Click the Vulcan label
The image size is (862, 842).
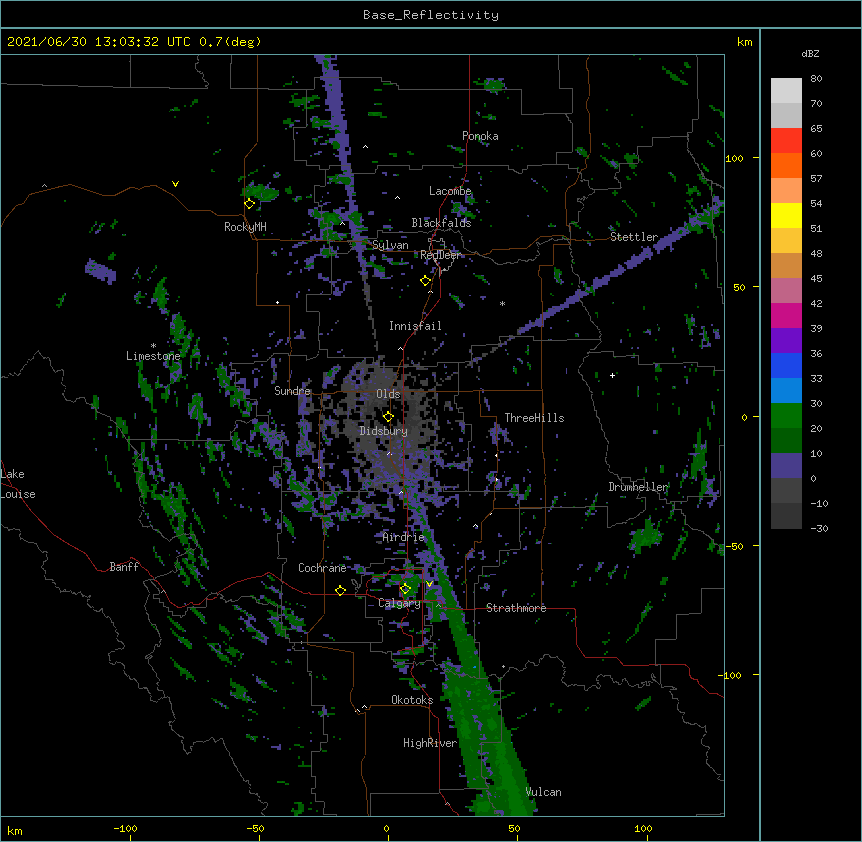pyautogui.click(x=543, y=792)
